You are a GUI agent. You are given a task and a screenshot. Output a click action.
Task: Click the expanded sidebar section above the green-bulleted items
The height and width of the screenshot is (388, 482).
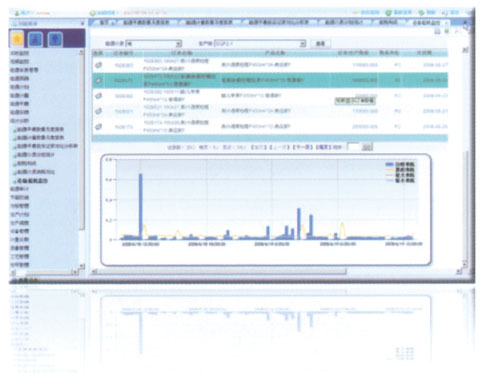19,121
